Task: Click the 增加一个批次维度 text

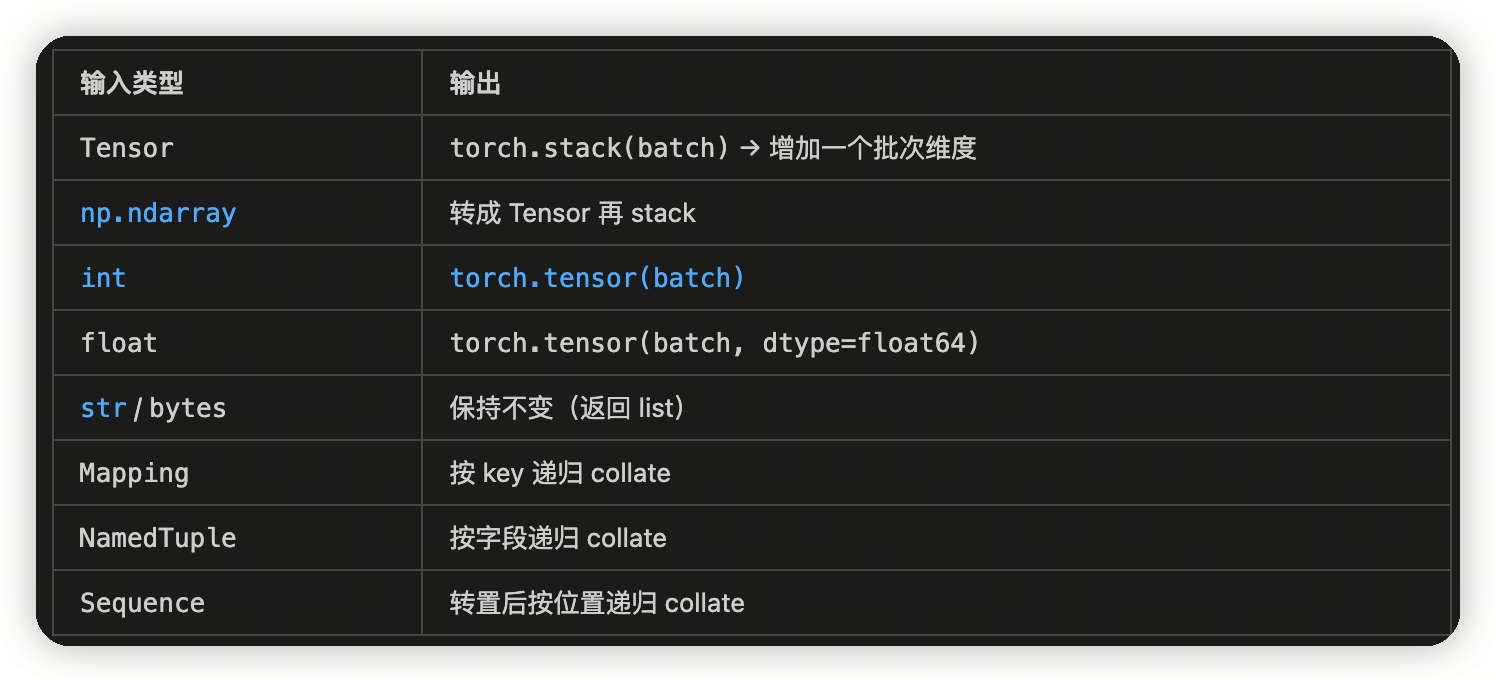Action: click(x=872, y=148)
